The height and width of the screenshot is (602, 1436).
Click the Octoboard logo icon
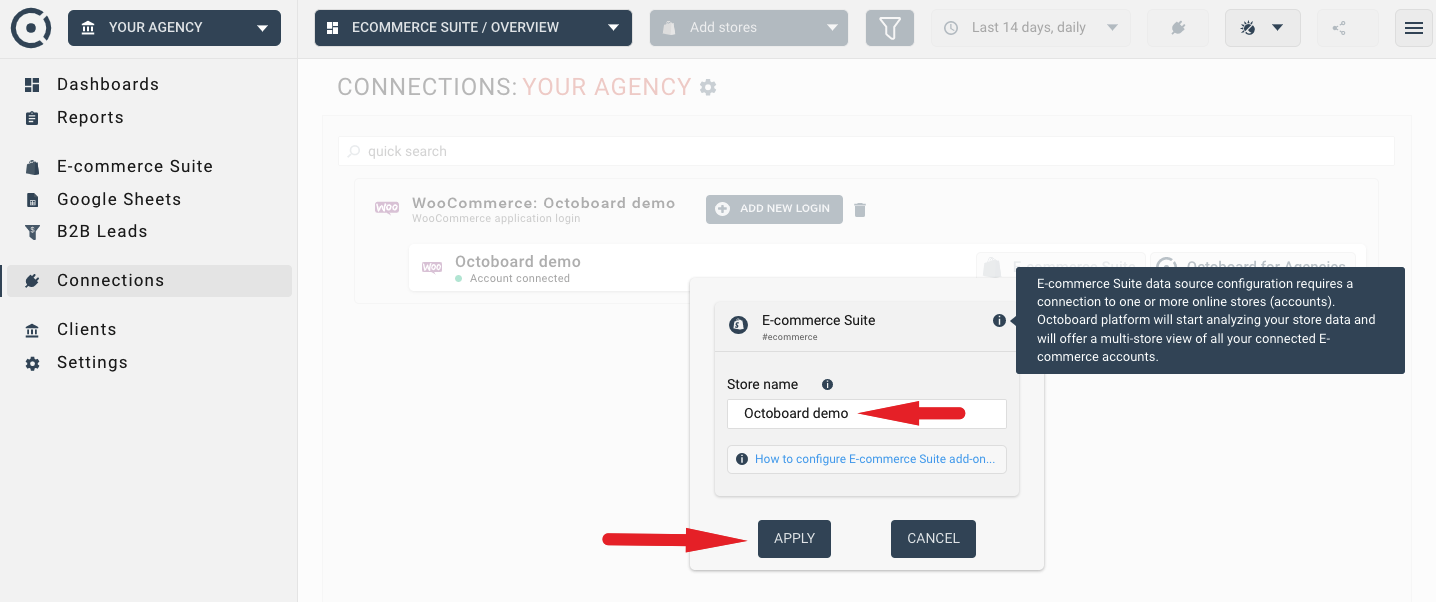(30, 28)
